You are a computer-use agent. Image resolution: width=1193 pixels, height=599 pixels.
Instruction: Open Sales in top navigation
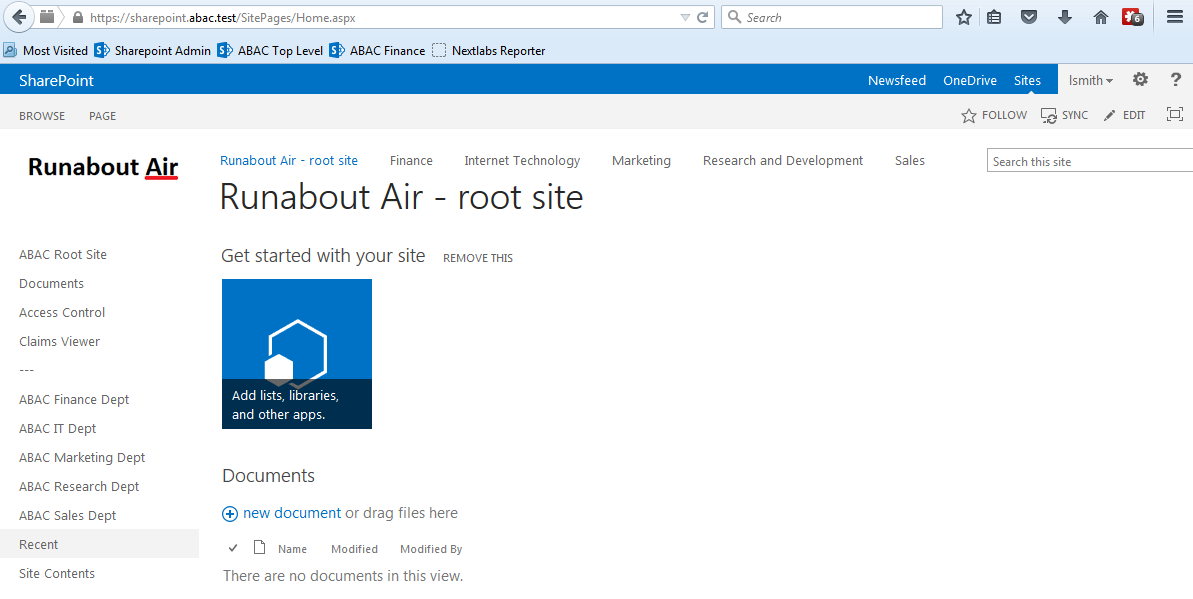coord(910,161)
